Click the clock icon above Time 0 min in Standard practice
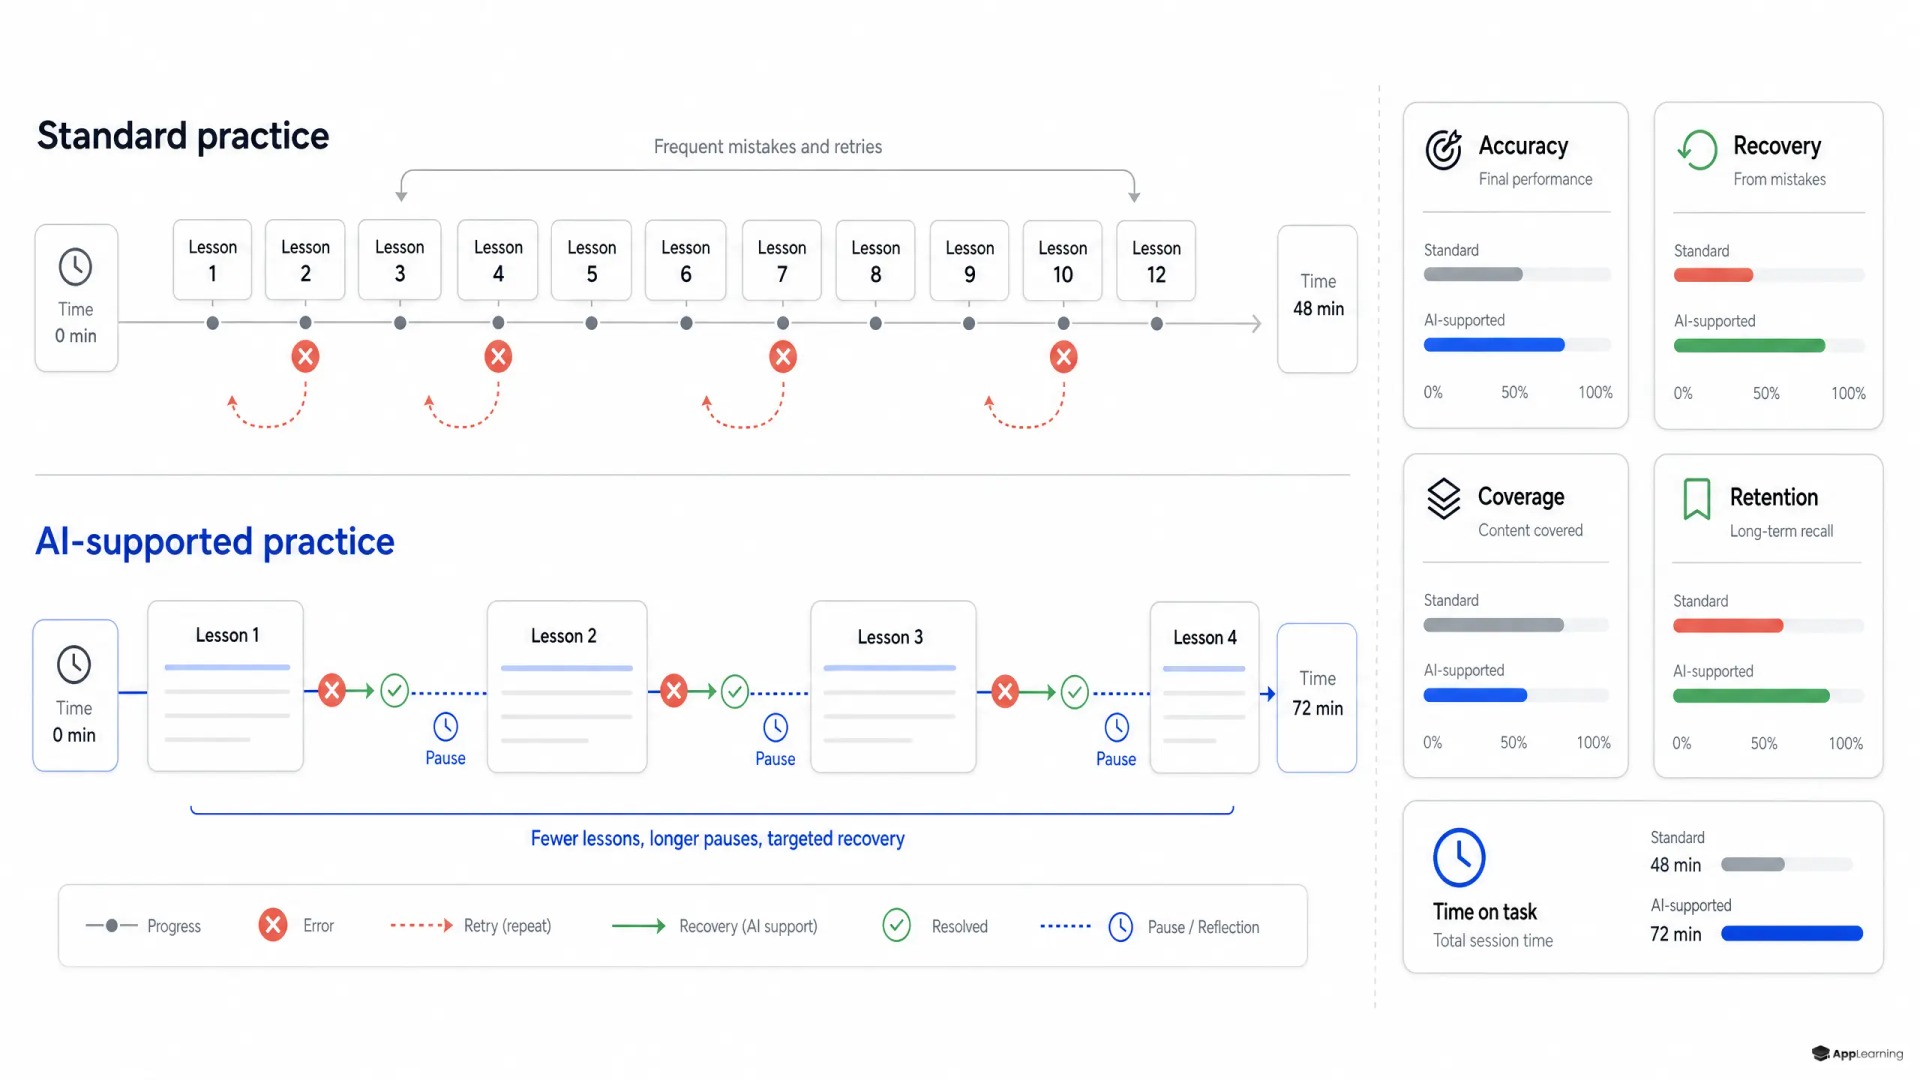Image resolution: width=1920 pixels, height=1080 pixels. point(75,267)
